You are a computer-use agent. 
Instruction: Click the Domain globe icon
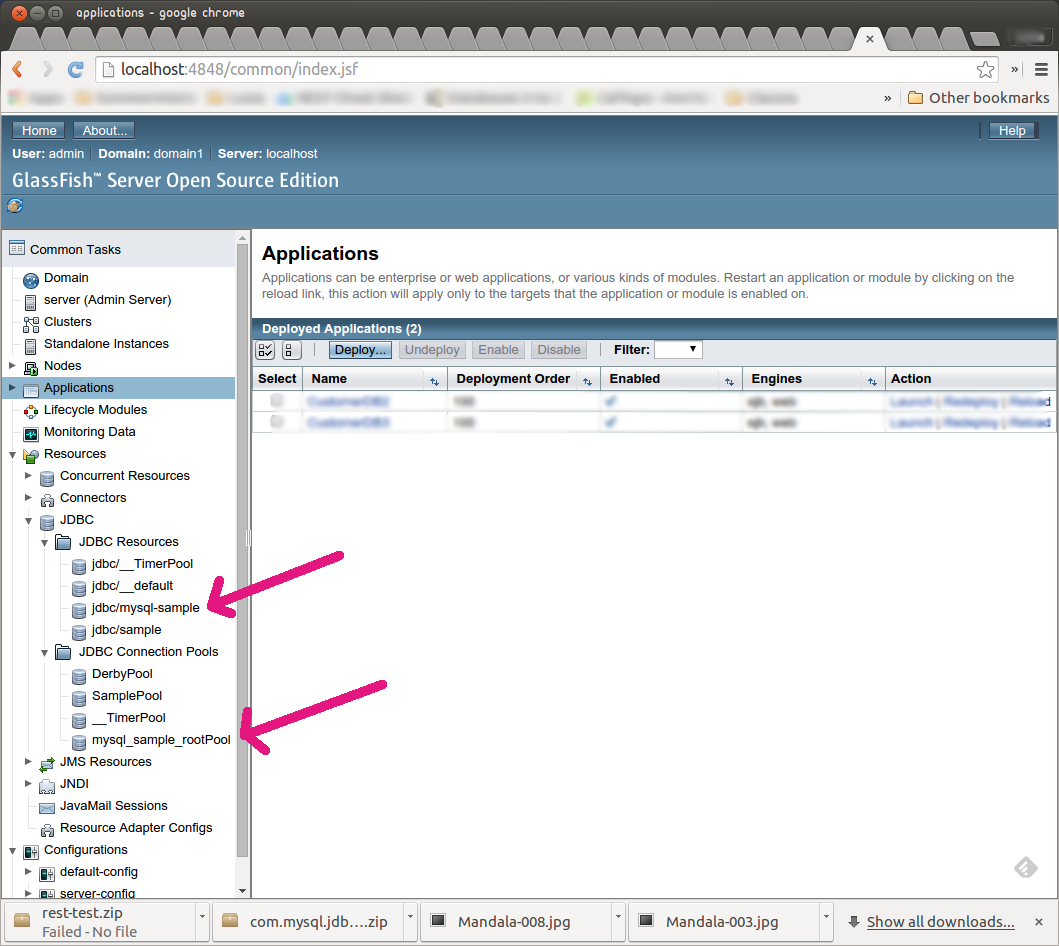(30, 279)
